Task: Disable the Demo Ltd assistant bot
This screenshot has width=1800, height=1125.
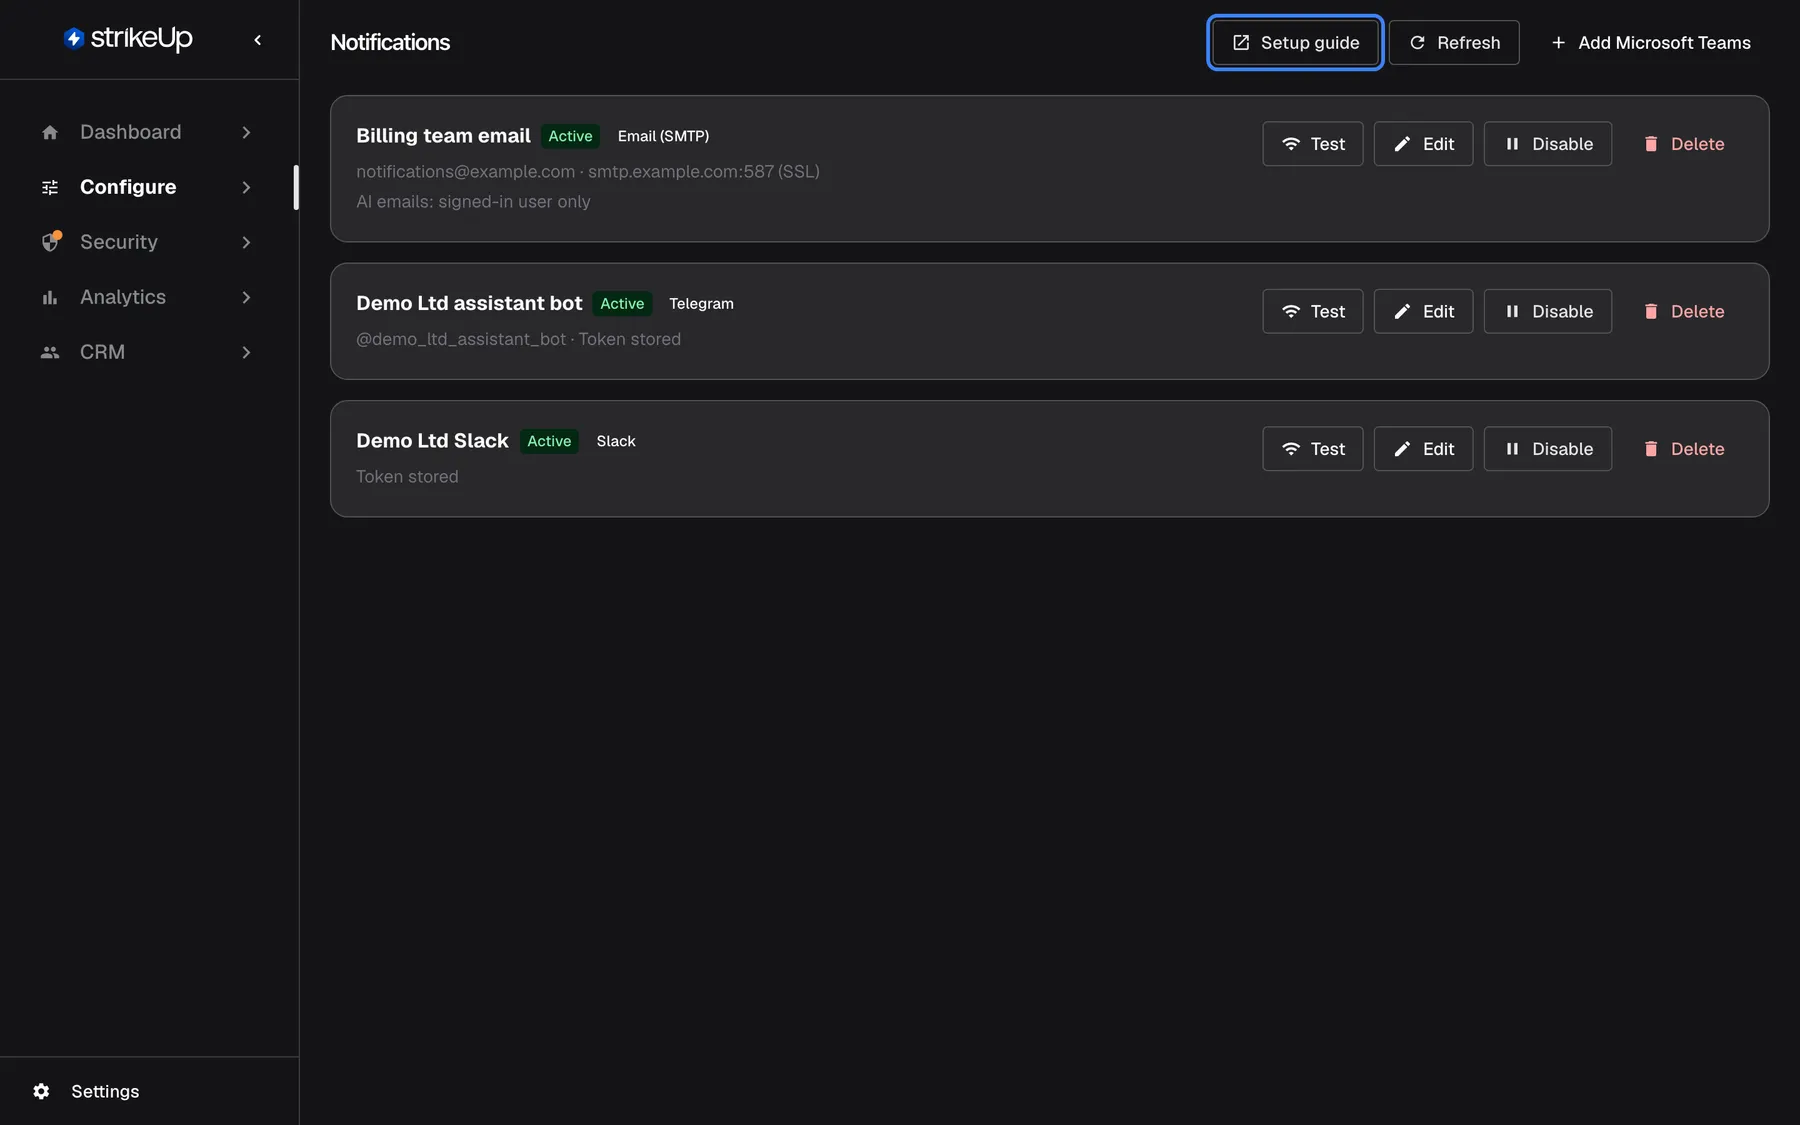Action: pos(1548,311)
